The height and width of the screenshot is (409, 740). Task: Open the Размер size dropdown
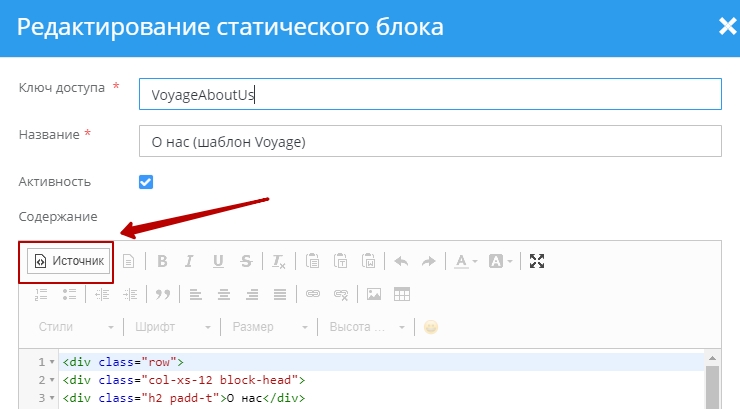pos(266,327)
